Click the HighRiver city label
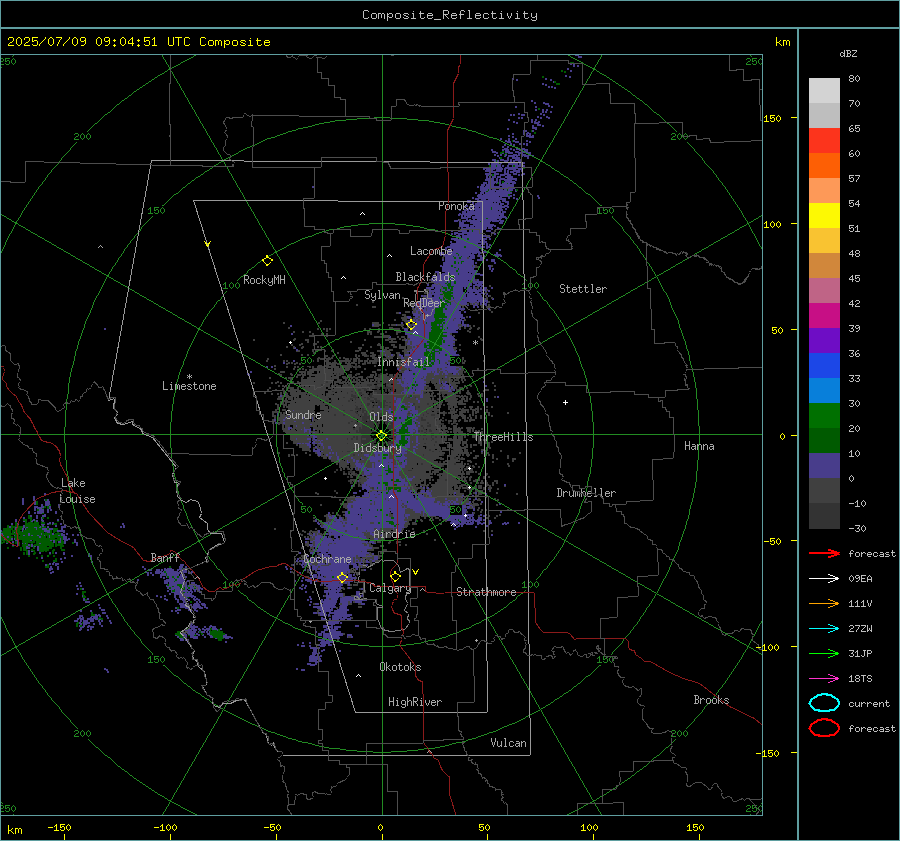The height and width of the screenshot is (841, 900). (415, 702)
